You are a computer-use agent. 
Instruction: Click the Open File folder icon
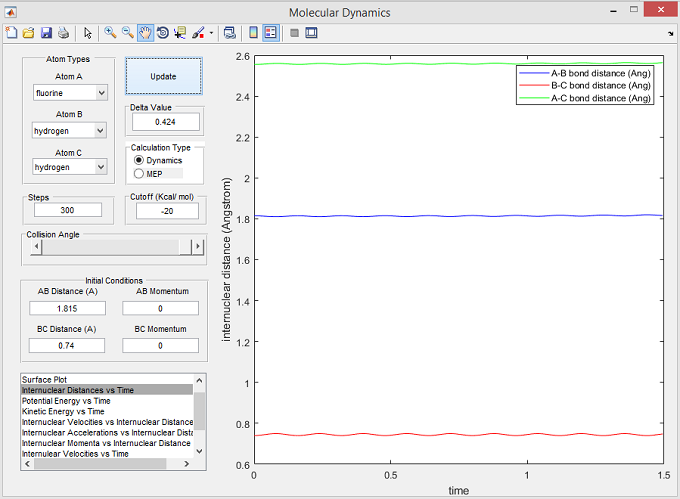point(28,32)
